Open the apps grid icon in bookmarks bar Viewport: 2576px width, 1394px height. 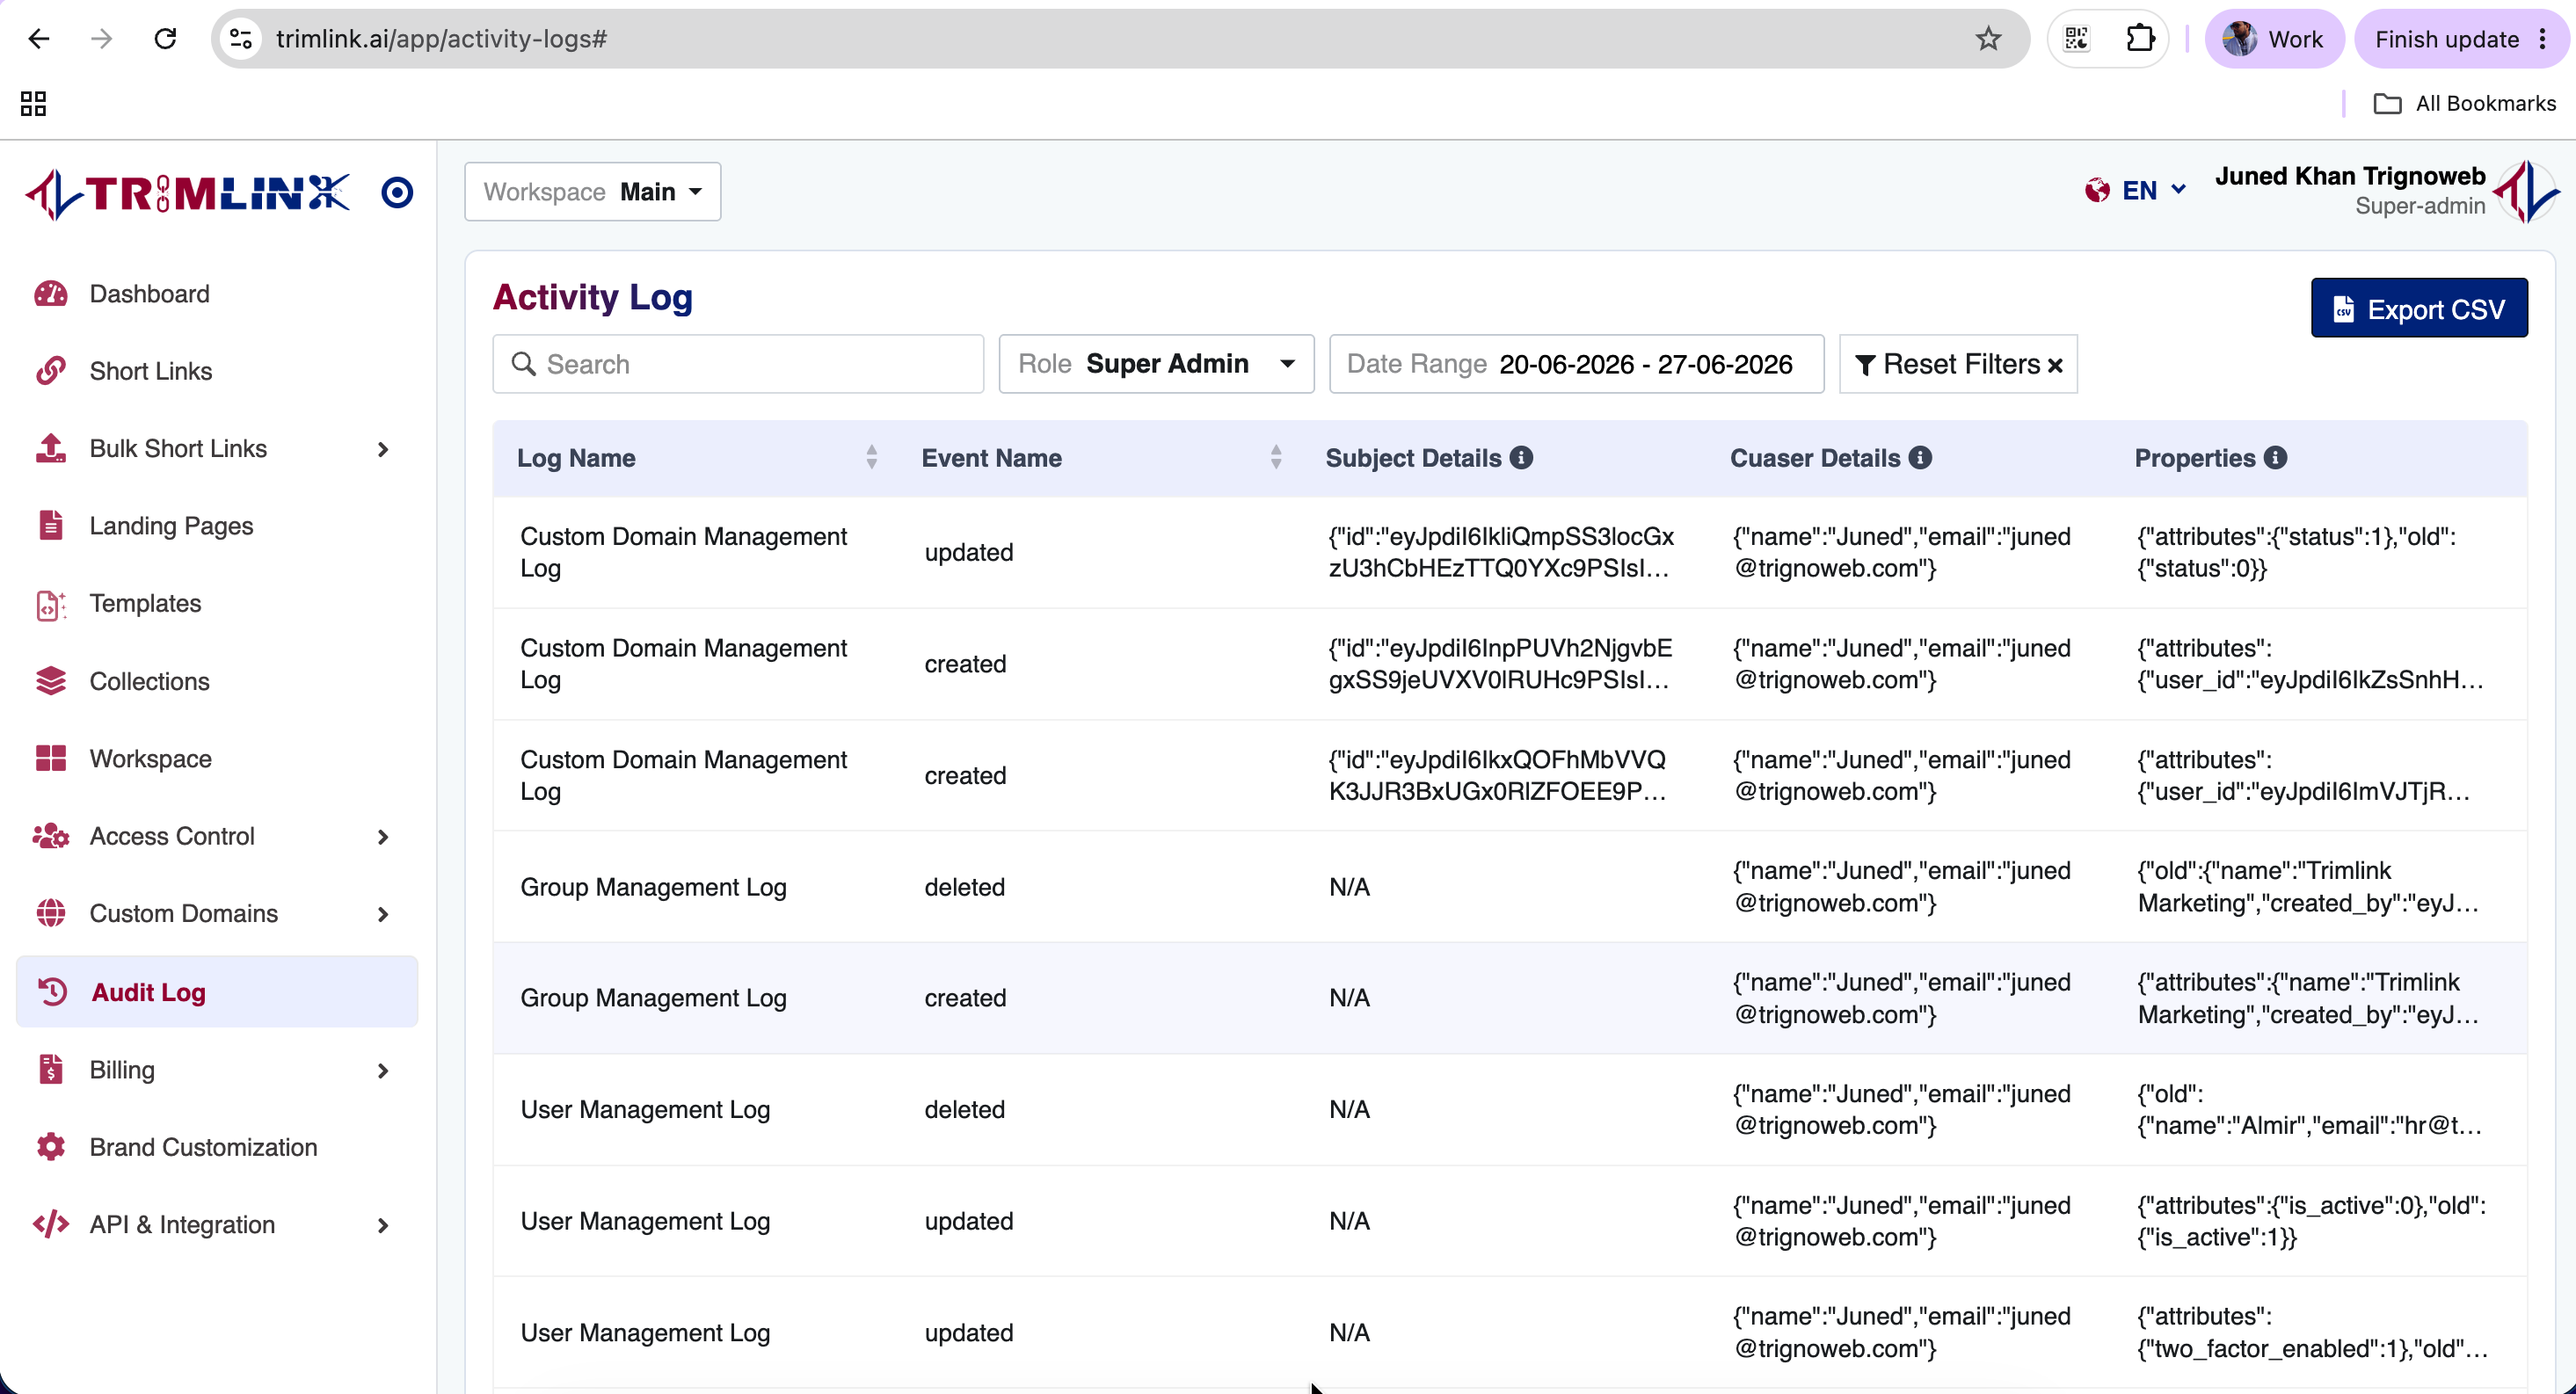(x=33, y=103)
